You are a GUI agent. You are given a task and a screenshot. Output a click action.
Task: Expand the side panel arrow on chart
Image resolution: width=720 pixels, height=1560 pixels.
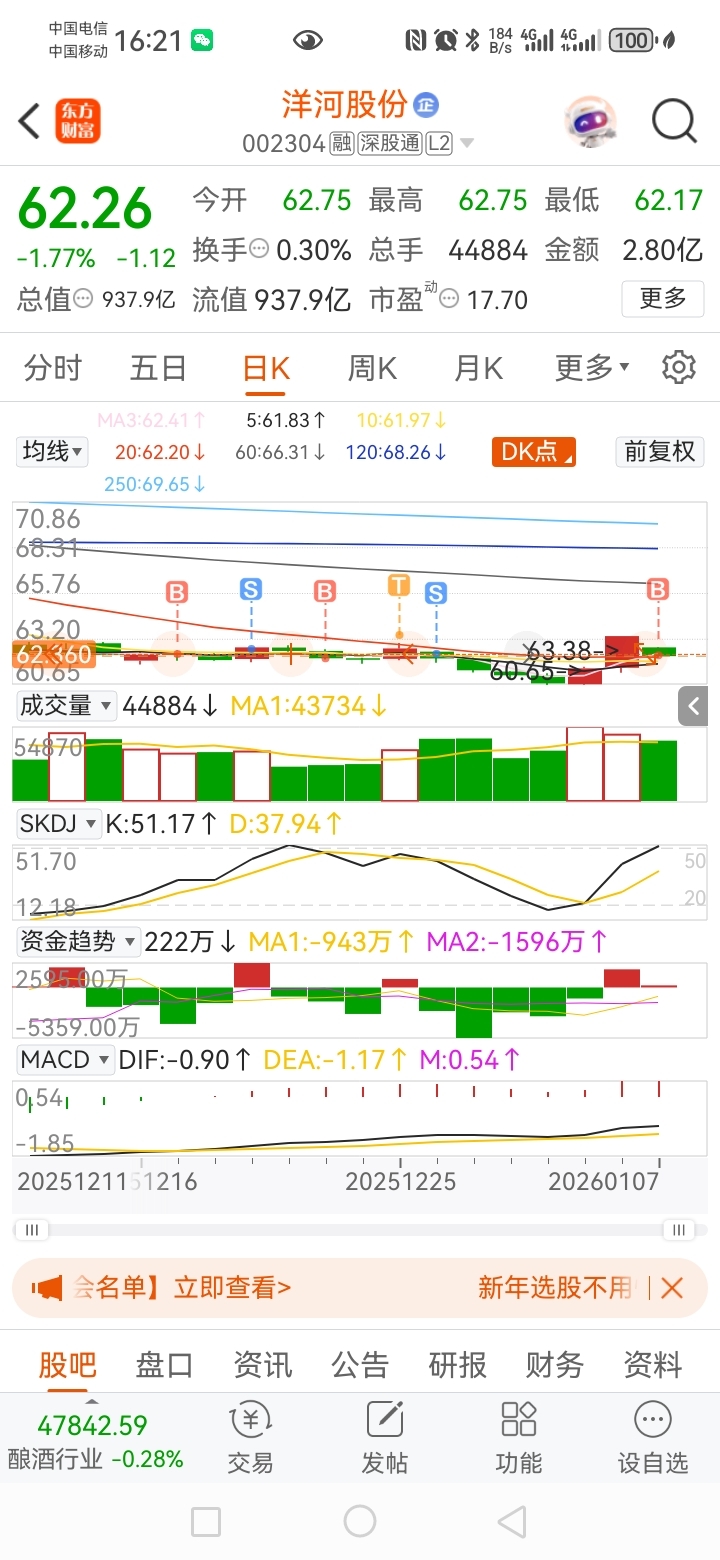694,706
